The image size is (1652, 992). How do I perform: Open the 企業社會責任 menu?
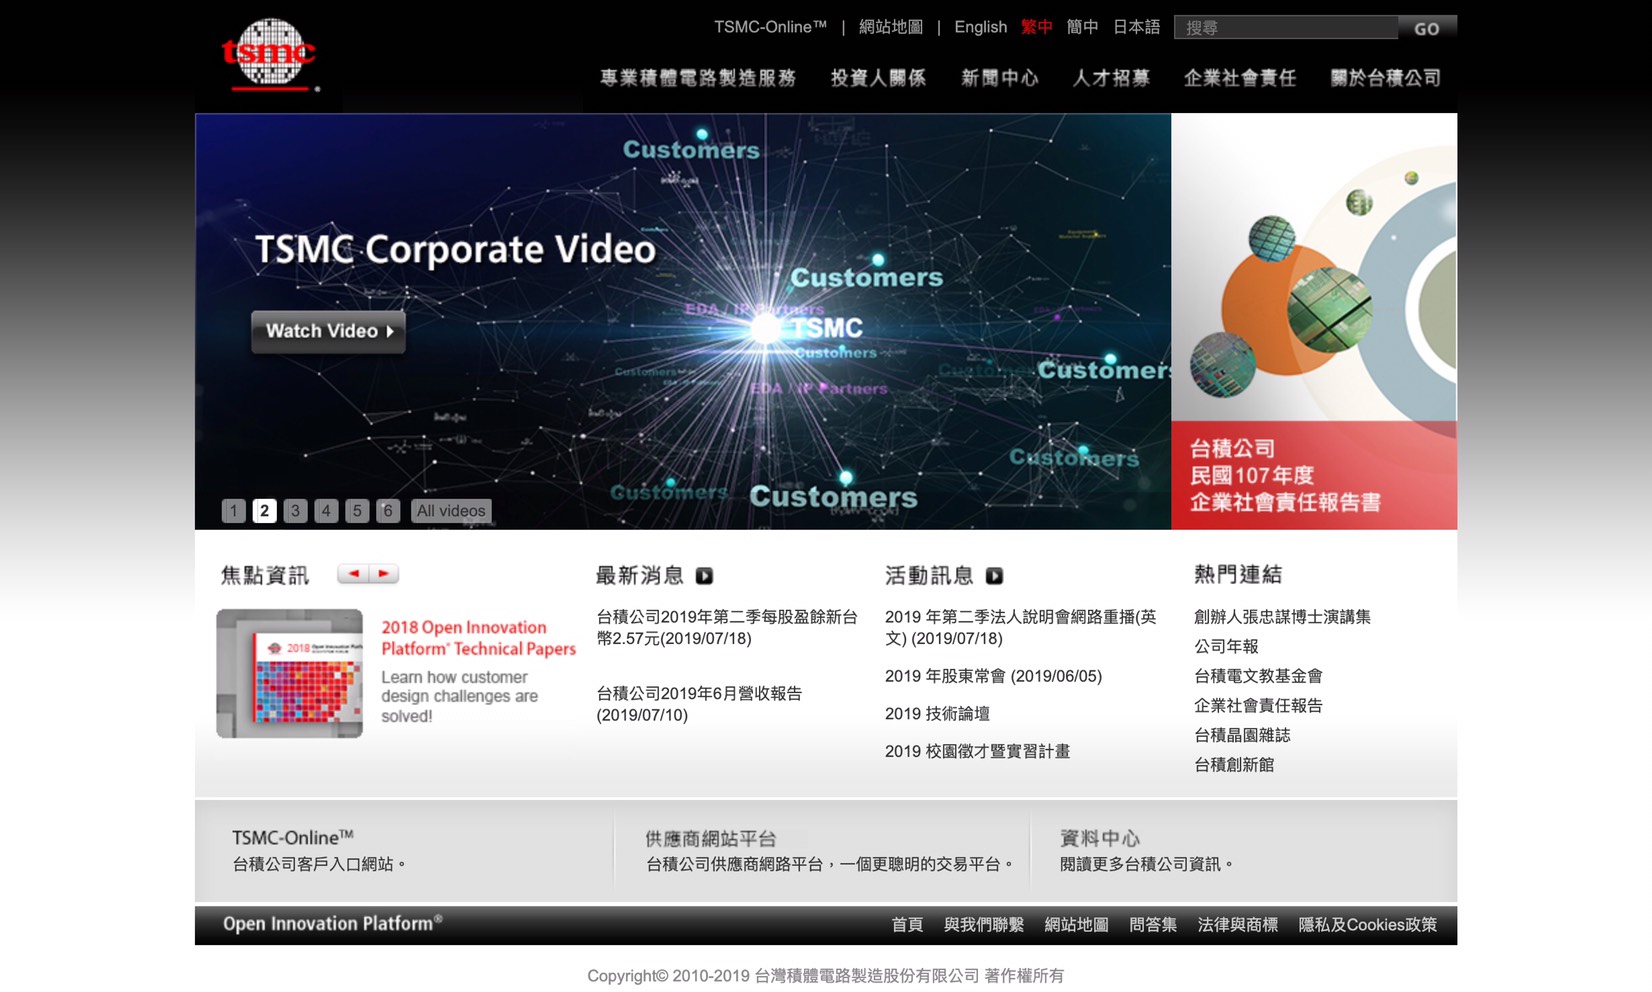pos(1240,78)
